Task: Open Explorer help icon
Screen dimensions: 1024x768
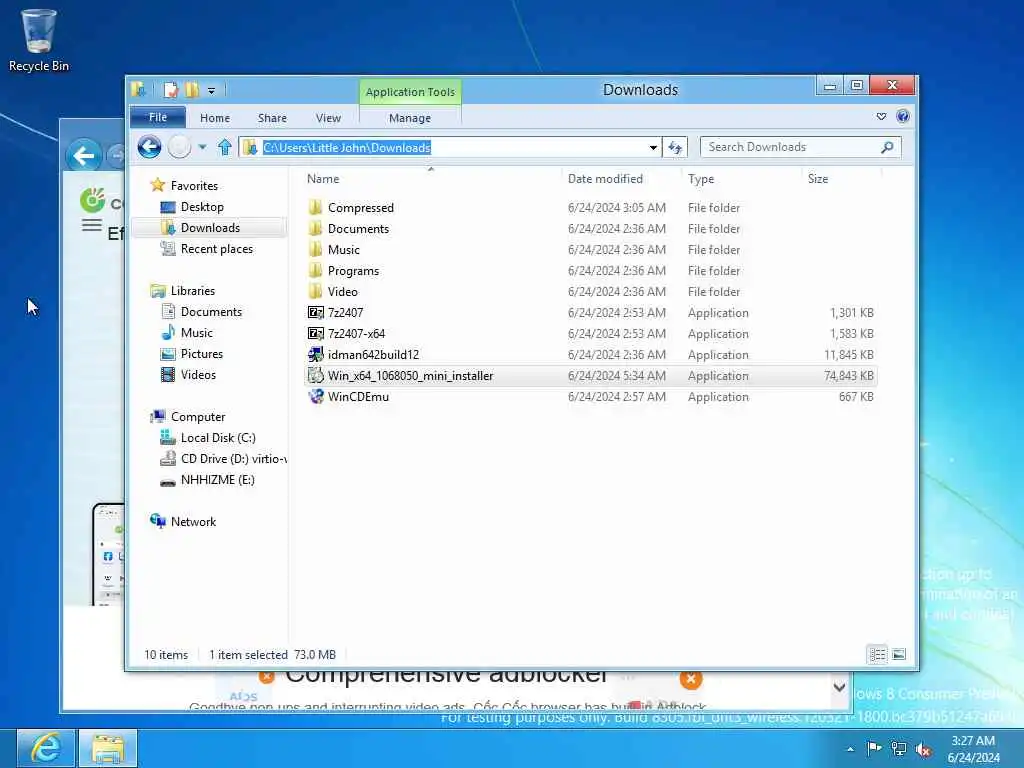Action: [903, 117]
